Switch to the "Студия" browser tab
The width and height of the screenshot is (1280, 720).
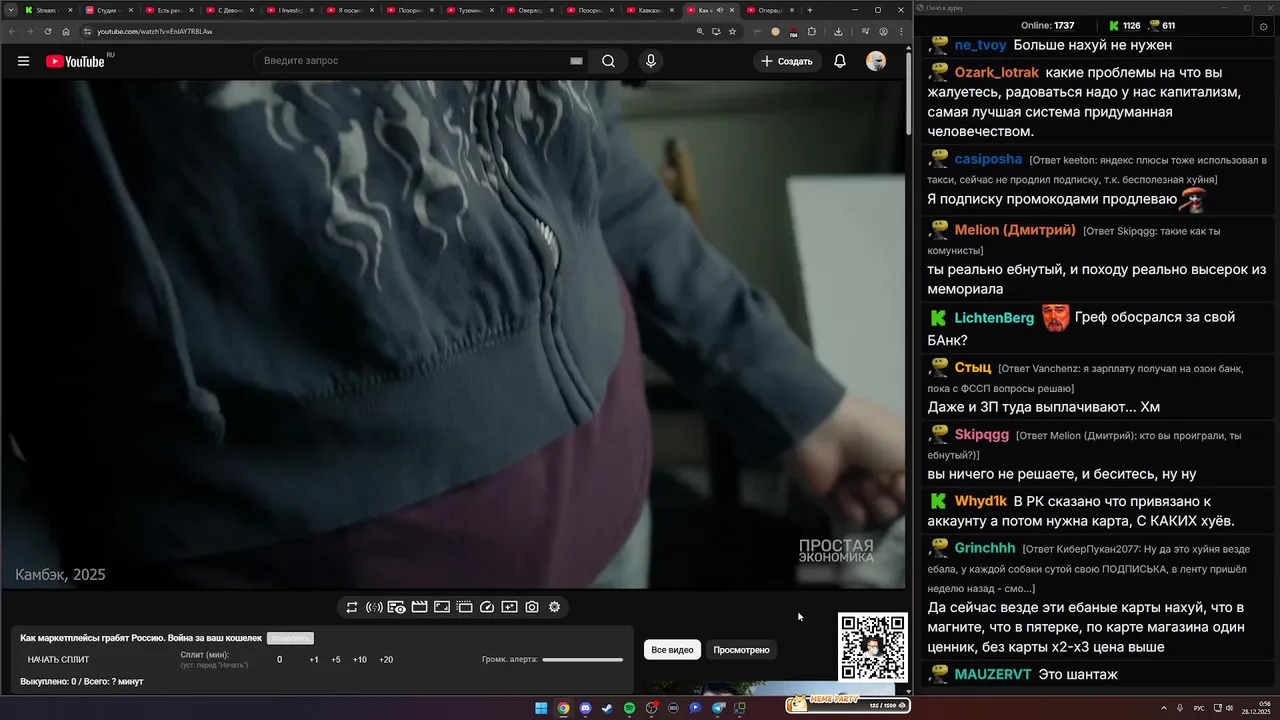click(106, 10)
